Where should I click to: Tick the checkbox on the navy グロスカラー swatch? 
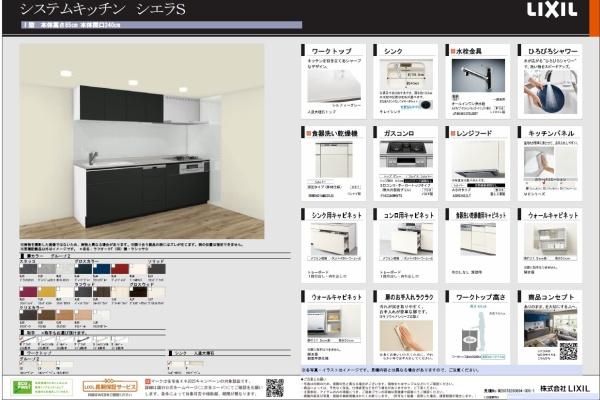[77, 266]
